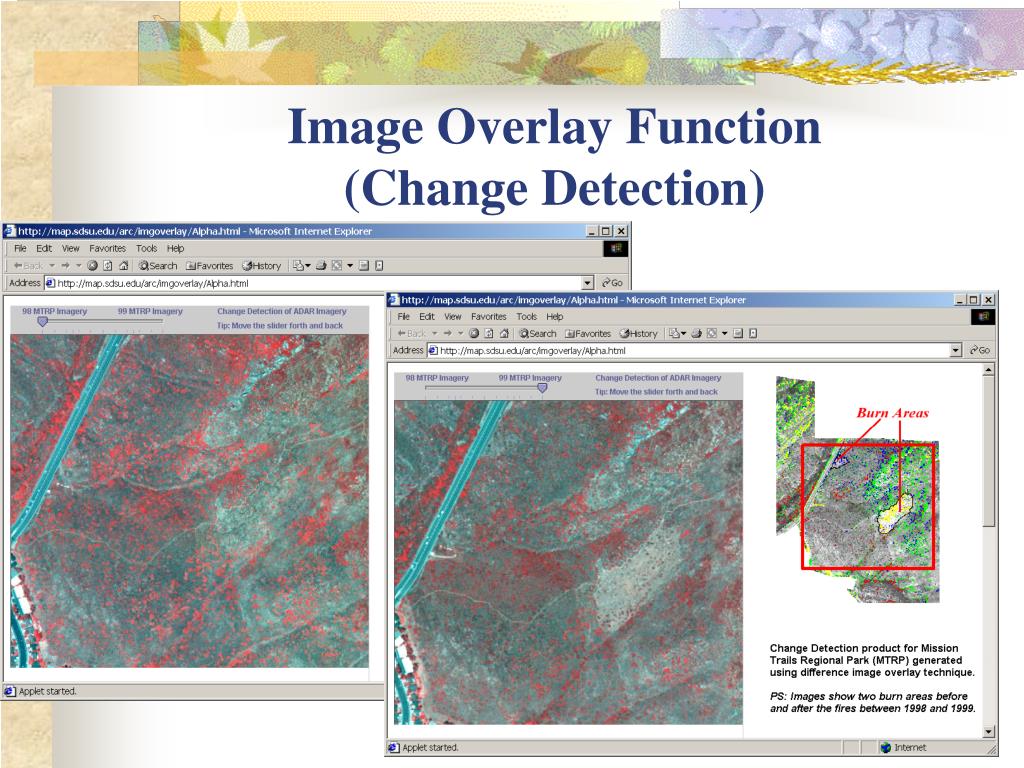This screenshot has height=768, width=1024.
Task: Click the Edit page icon in the left window toolbar
Action: [x=337, y=266]
